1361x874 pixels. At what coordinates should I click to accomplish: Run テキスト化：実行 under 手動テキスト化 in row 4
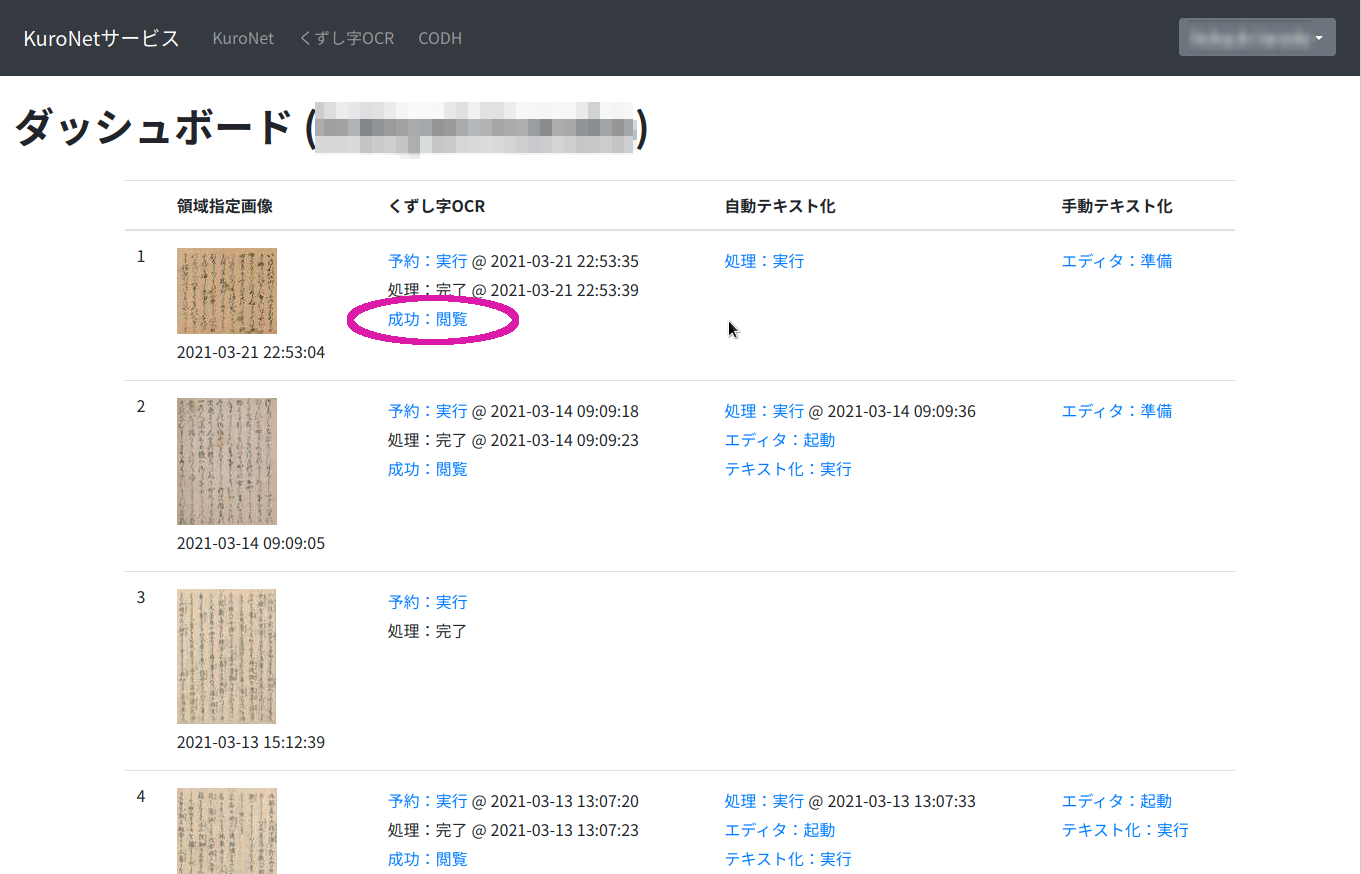(x=1125, y=829)
